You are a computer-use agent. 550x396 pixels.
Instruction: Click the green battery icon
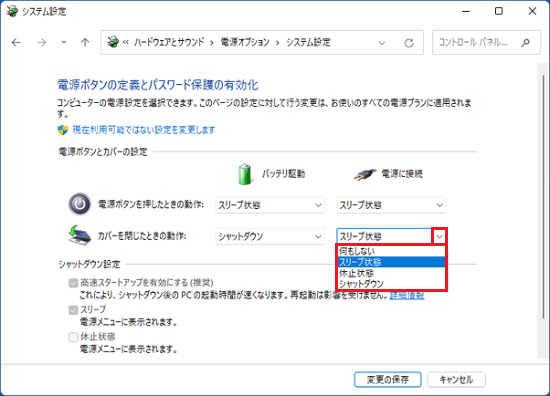pyautogui.click(x=244, y=174)
